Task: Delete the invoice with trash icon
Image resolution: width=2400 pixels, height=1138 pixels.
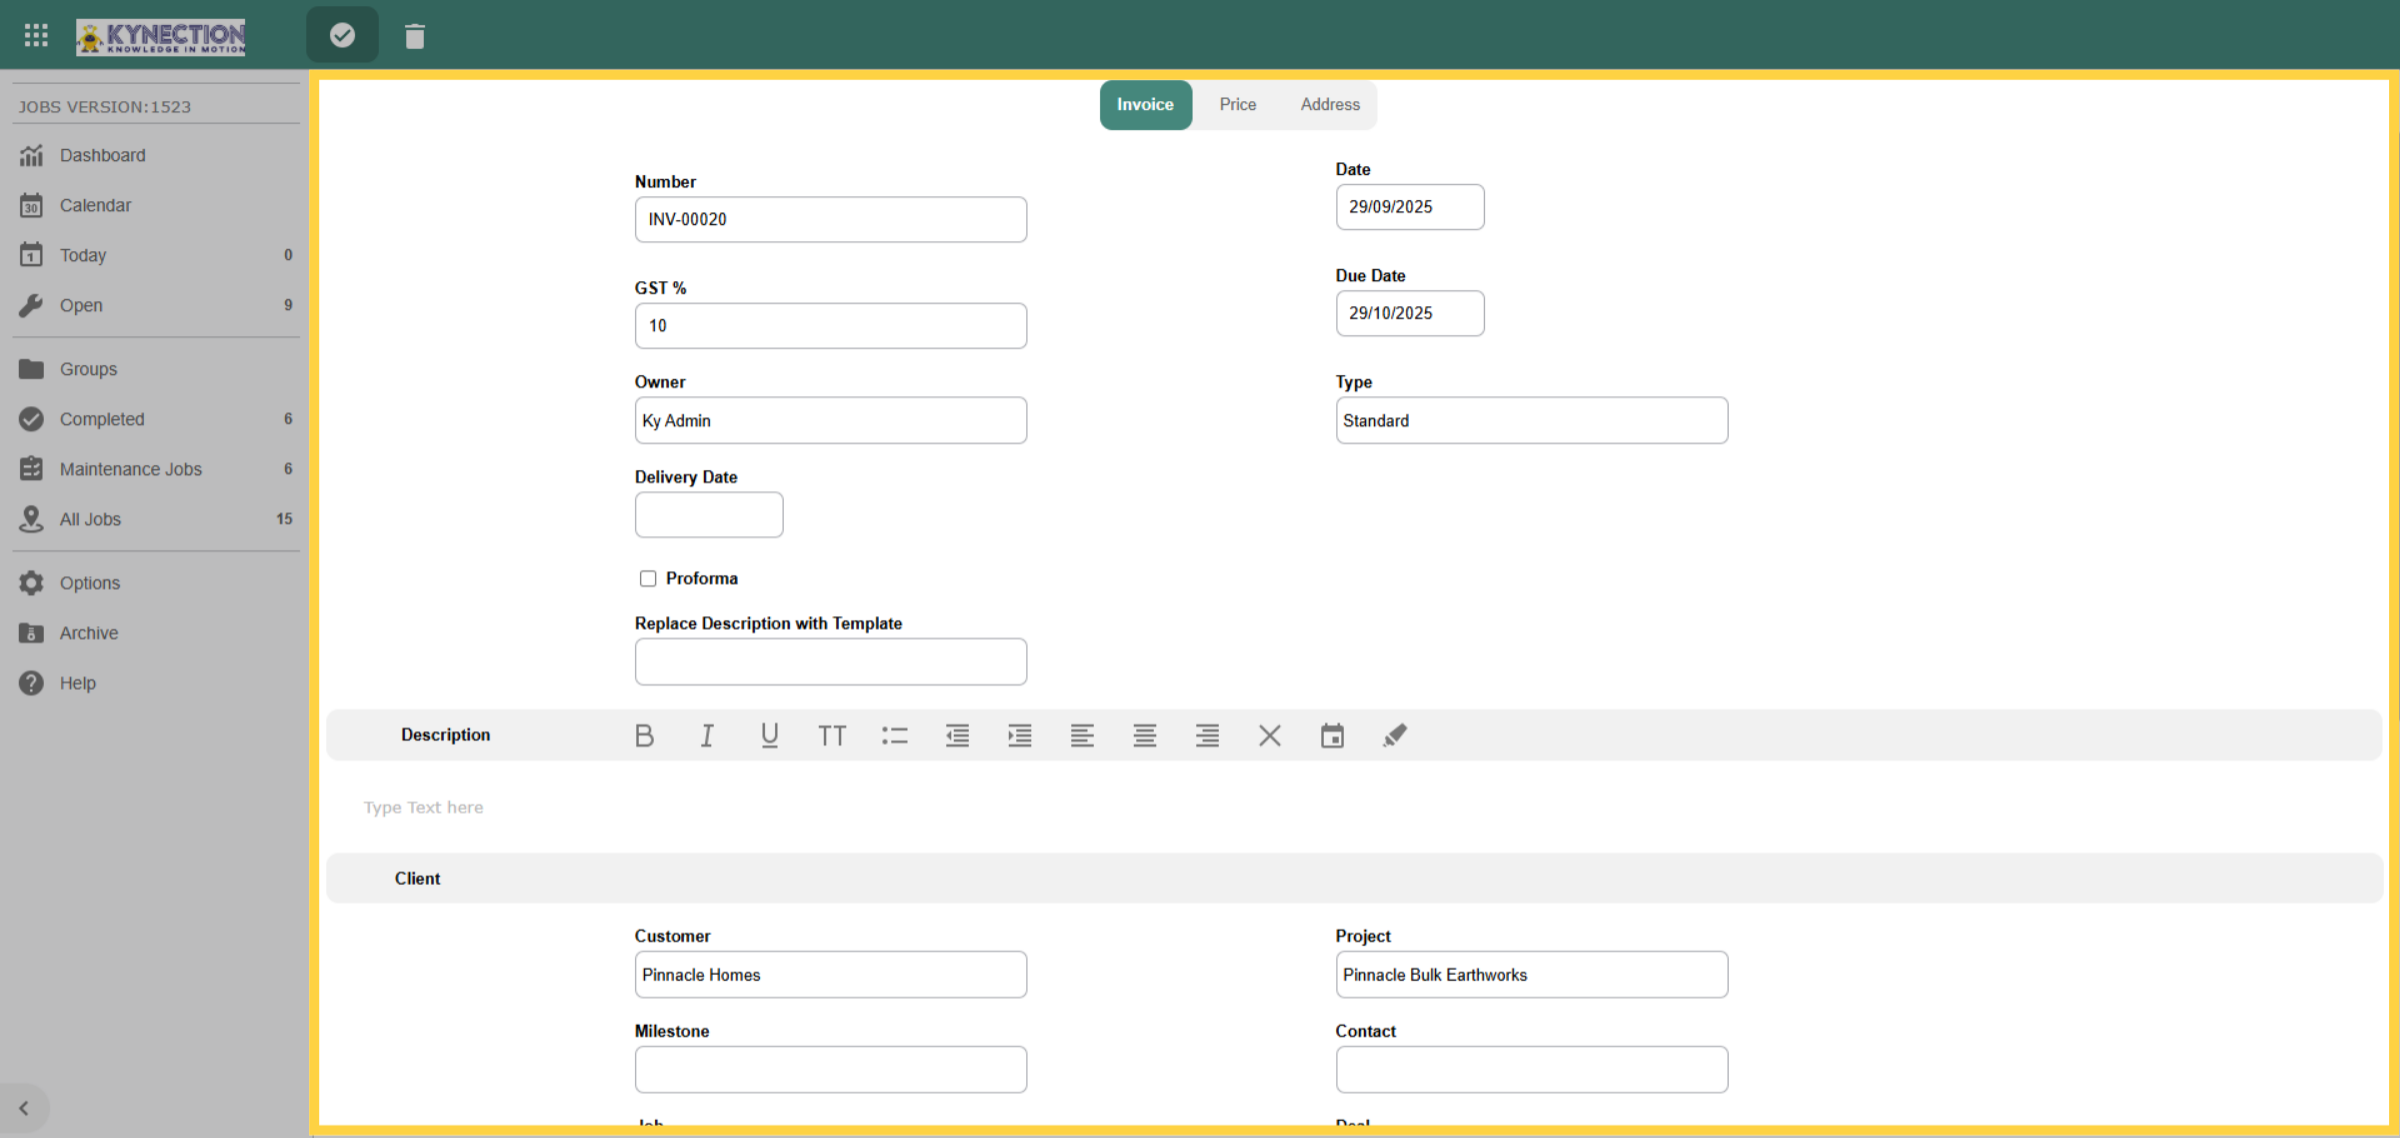Action: pyautogui.click(x=415, y=36)
